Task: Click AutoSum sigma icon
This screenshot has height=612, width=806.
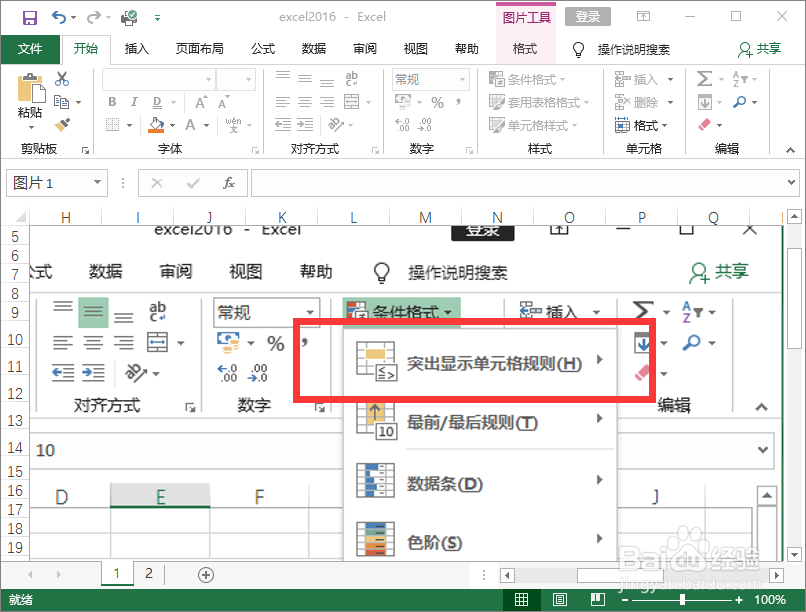Action: pos(704,79)
